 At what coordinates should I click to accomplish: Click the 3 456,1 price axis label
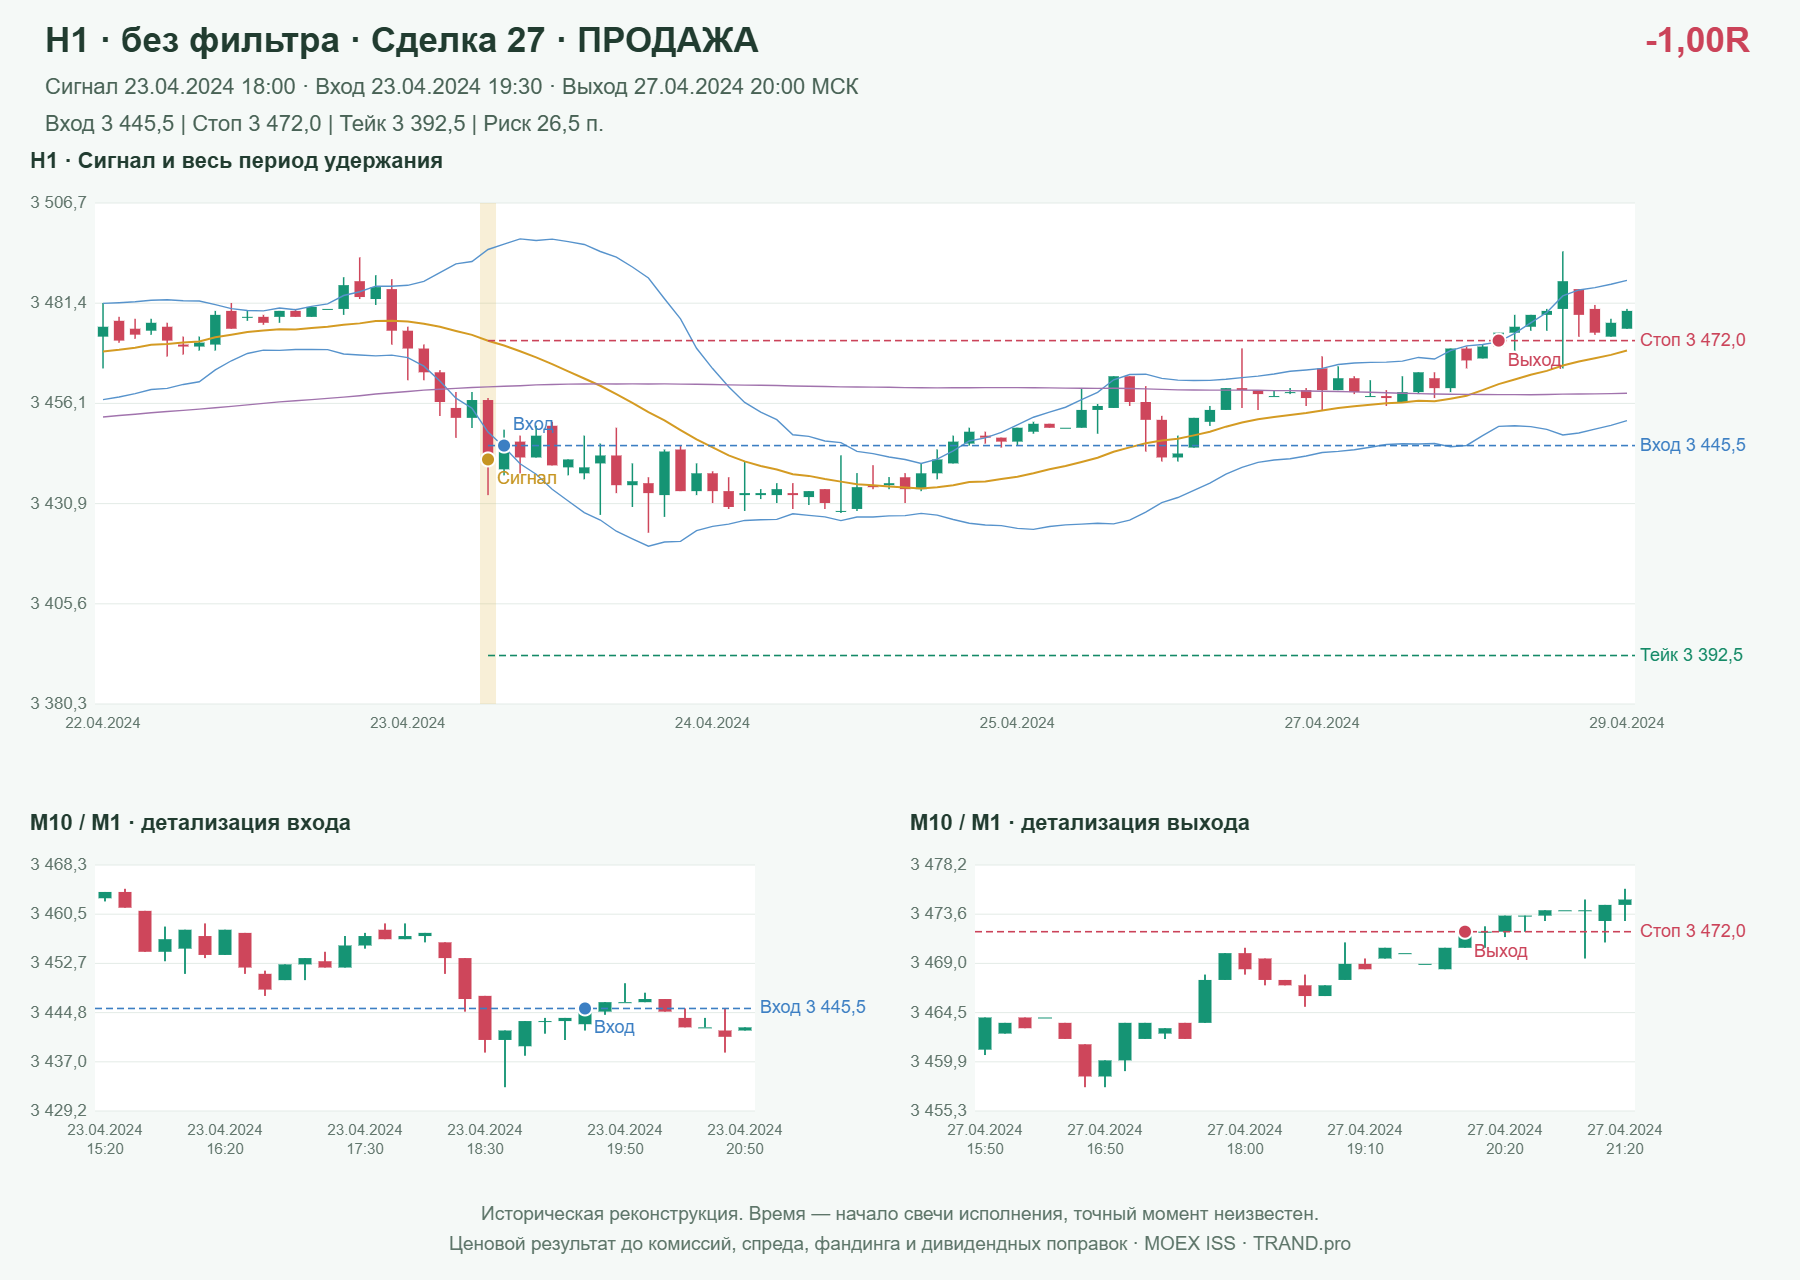(58, 403)
